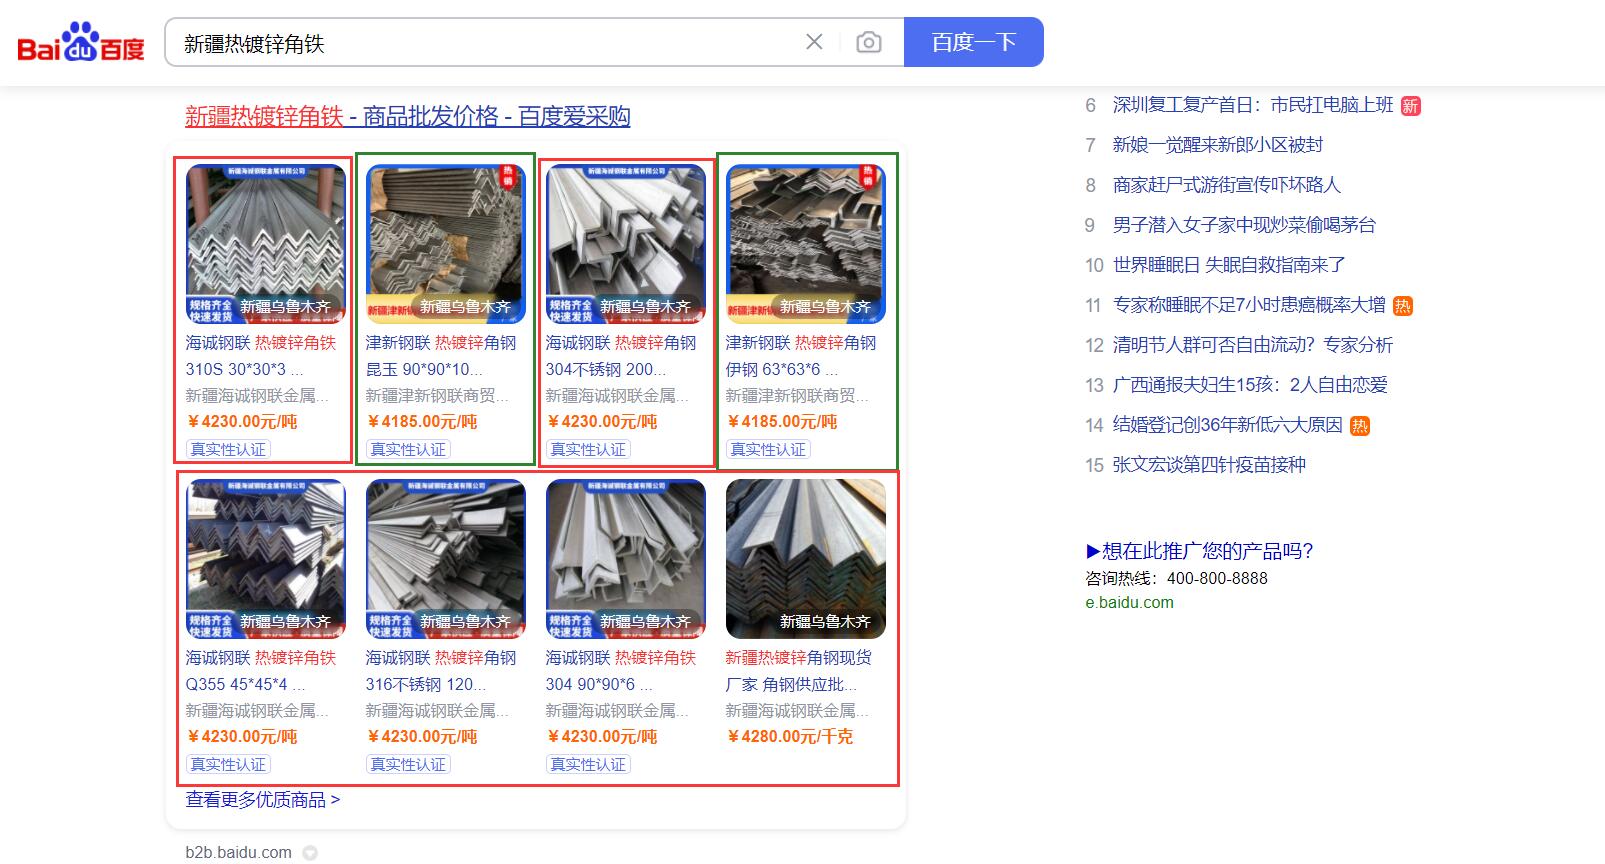Open hot search 深圳复工复产首日：市民扛电脑上班
This screenshot has width=1605, height=864.
tap(1253, 105)
